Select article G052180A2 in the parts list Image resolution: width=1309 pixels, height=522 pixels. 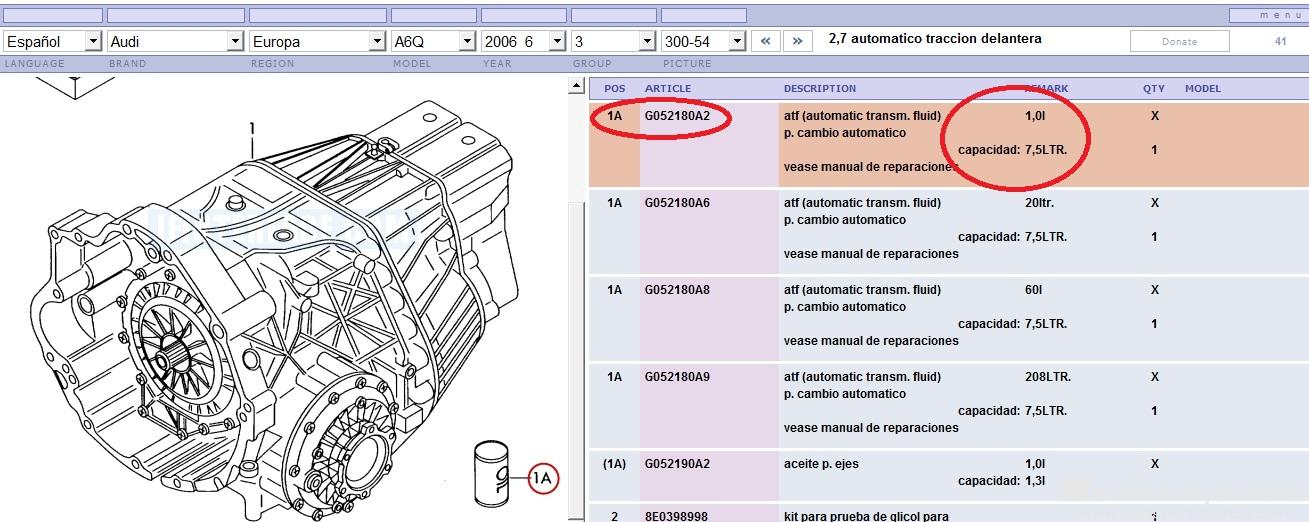pos(677,116)
